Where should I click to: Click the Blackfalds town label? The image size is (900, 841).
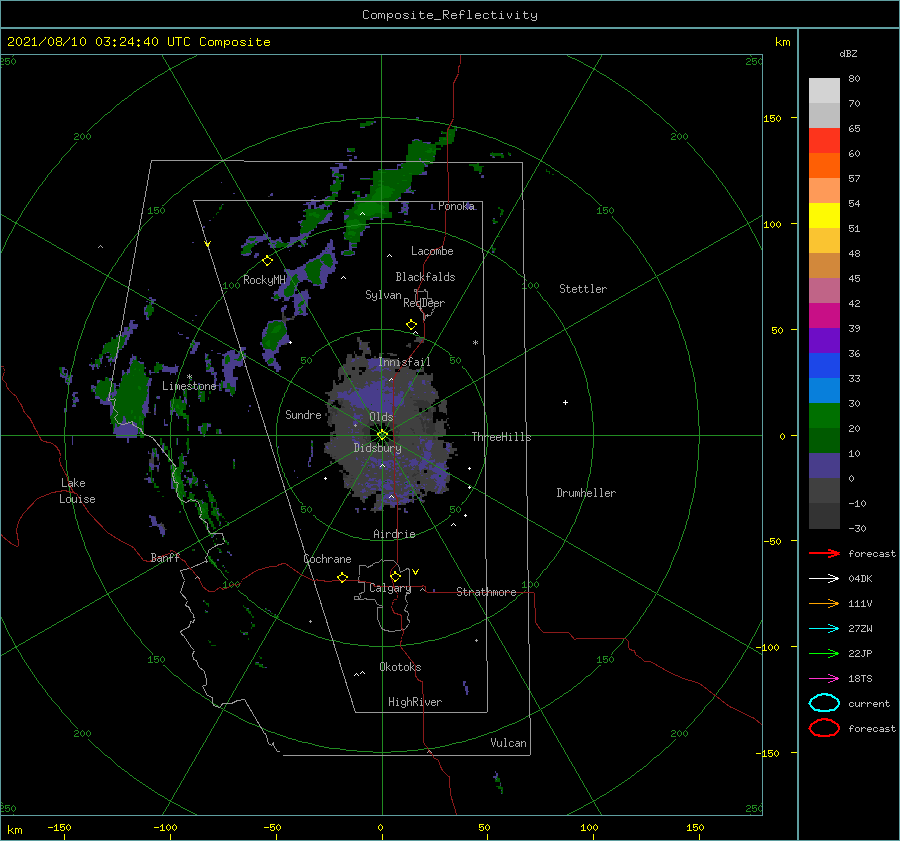[x=425, y=277]
